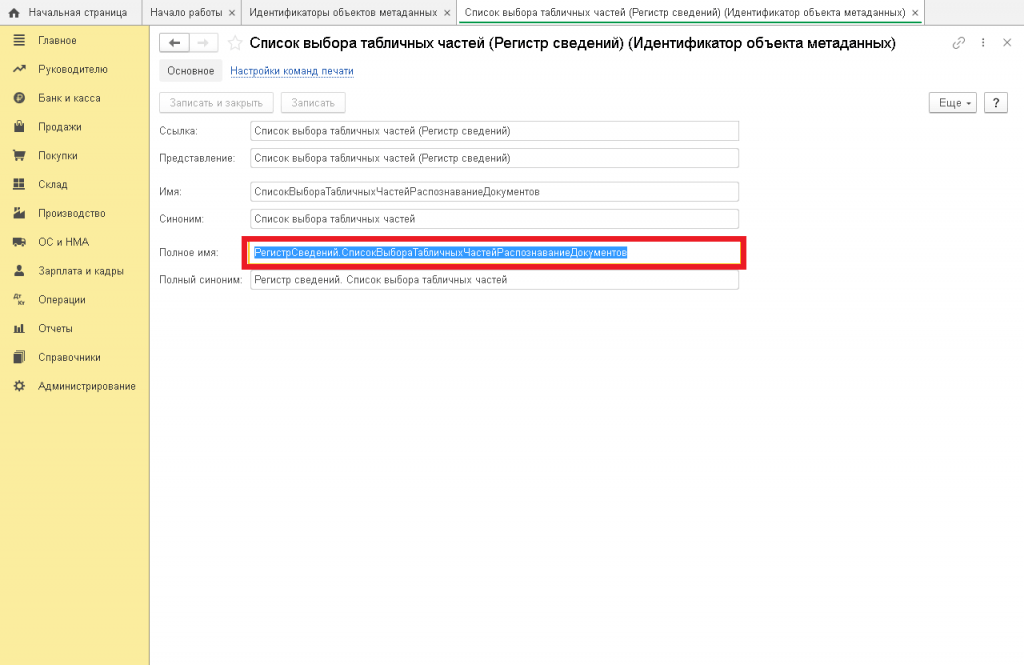The image size is (1024, 665).
Task: Click into the Ссылка field
Action: [494, 131]
